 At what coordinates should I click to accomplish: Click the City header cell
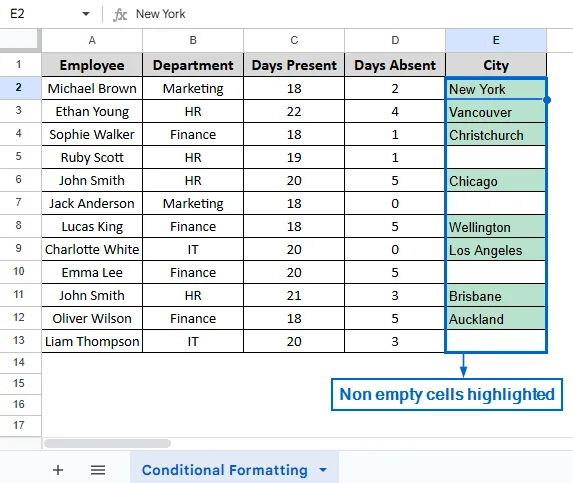tap(496, 65)
